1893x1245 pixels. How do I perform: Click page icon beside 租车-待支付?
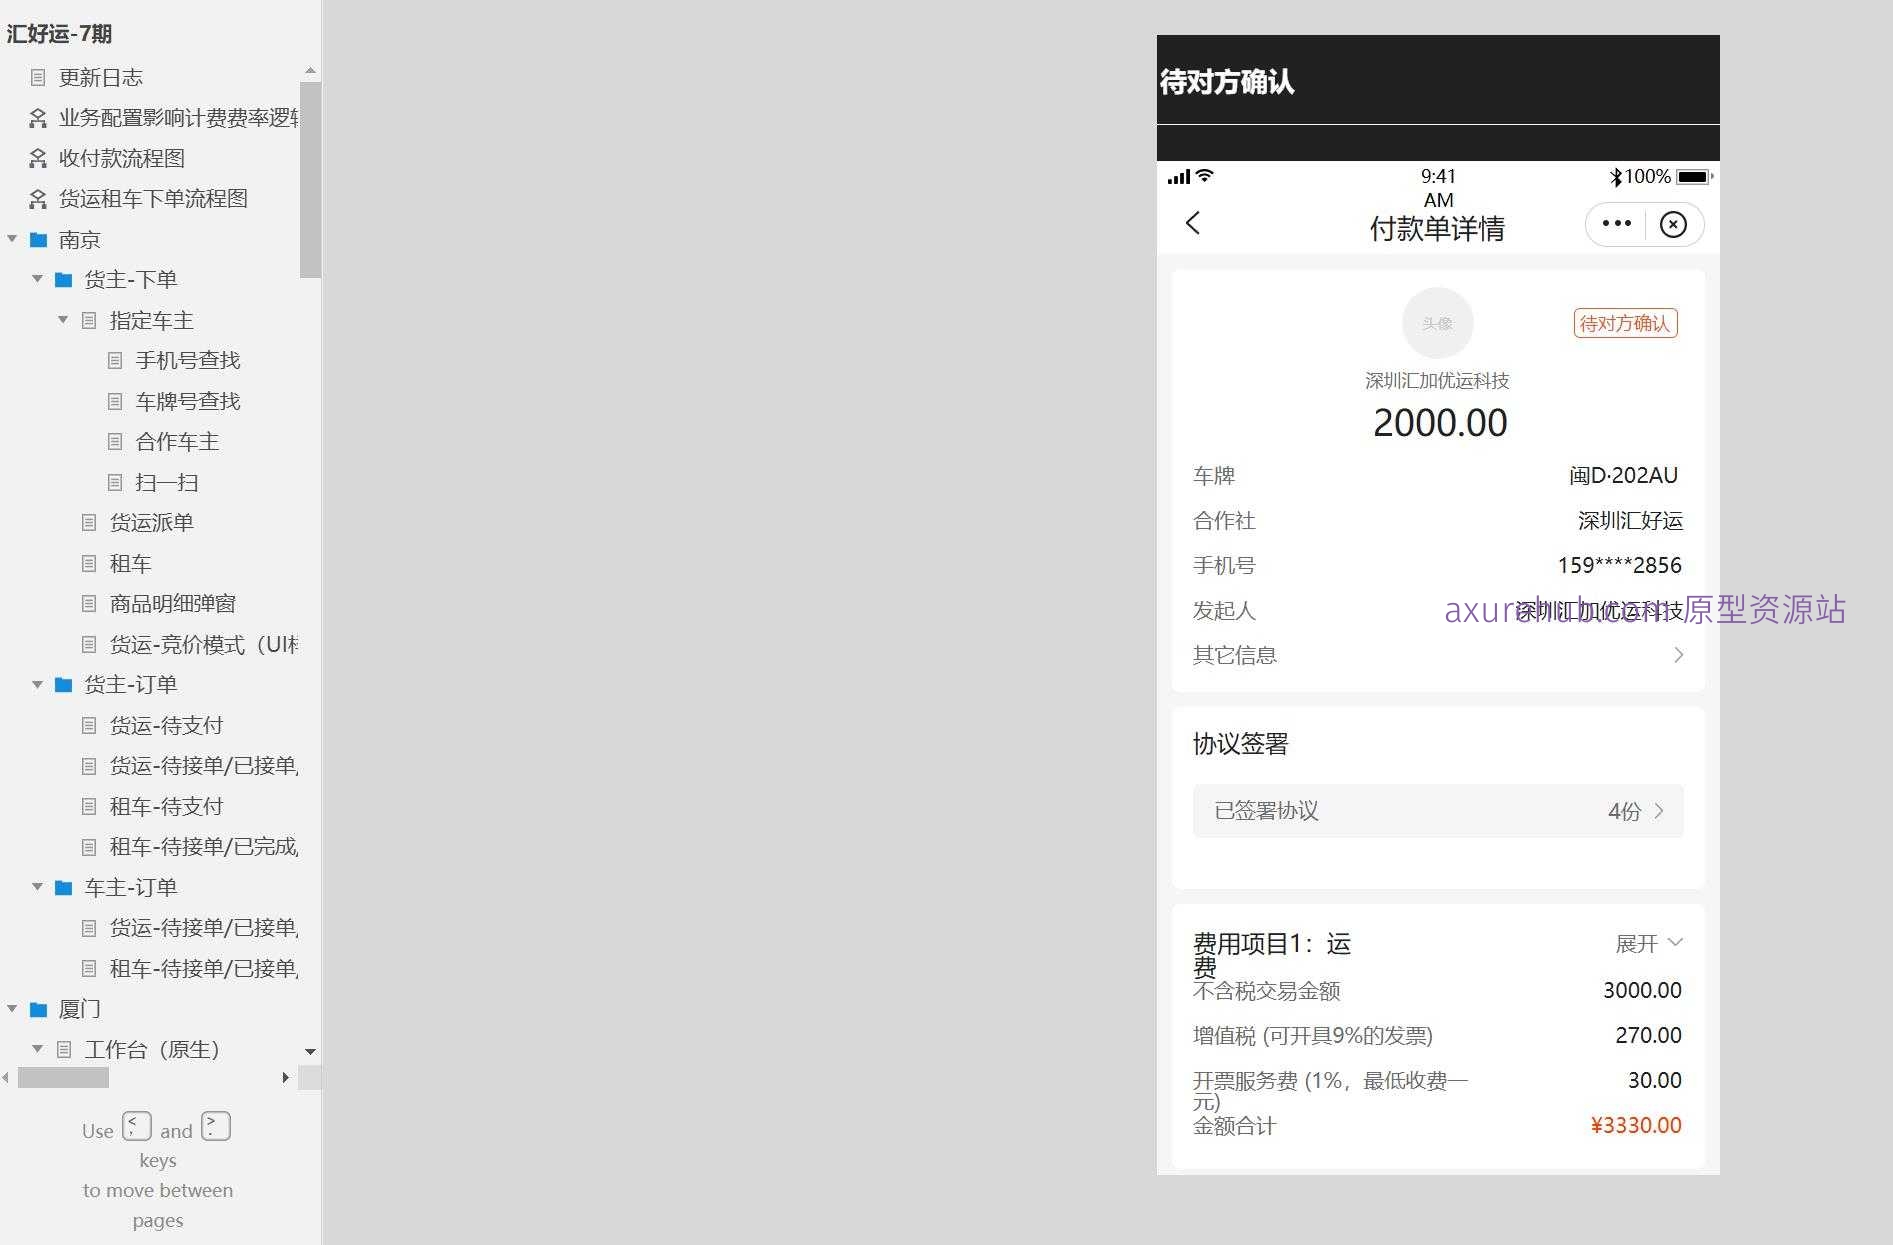(89, 806)
